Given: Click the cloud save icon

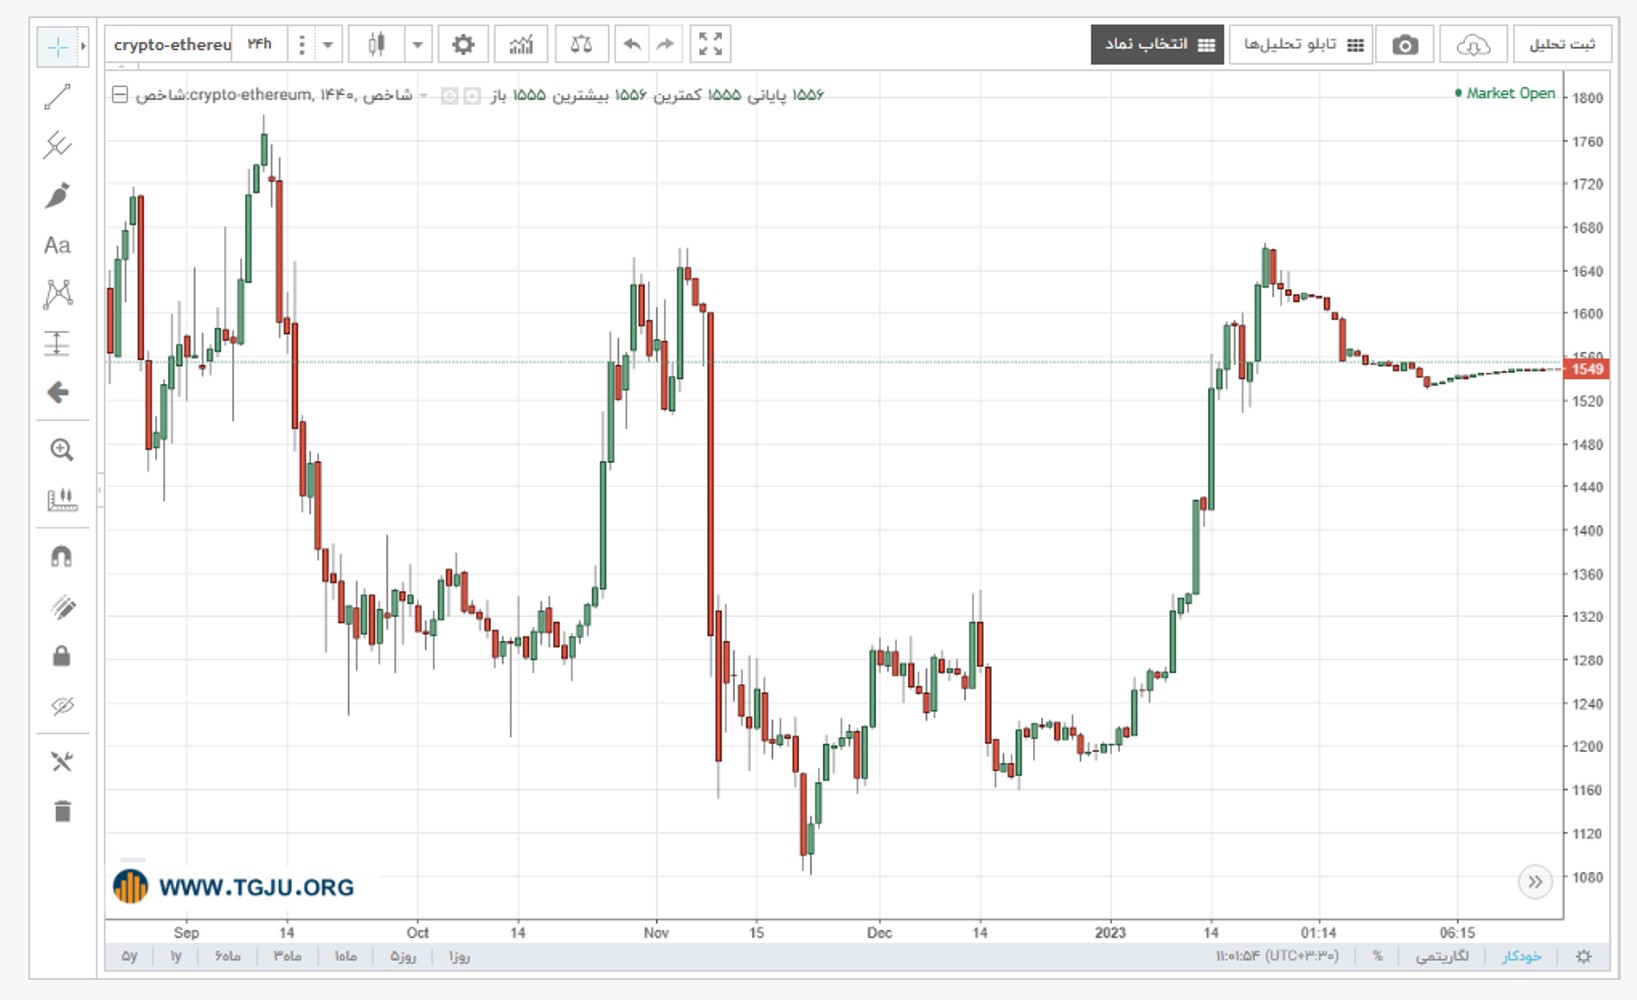Looking at the screenshot, I should pos(1473,45).
